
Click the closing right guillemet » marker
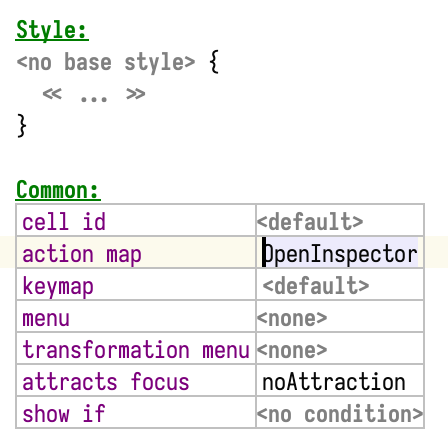tap(136, 94)
